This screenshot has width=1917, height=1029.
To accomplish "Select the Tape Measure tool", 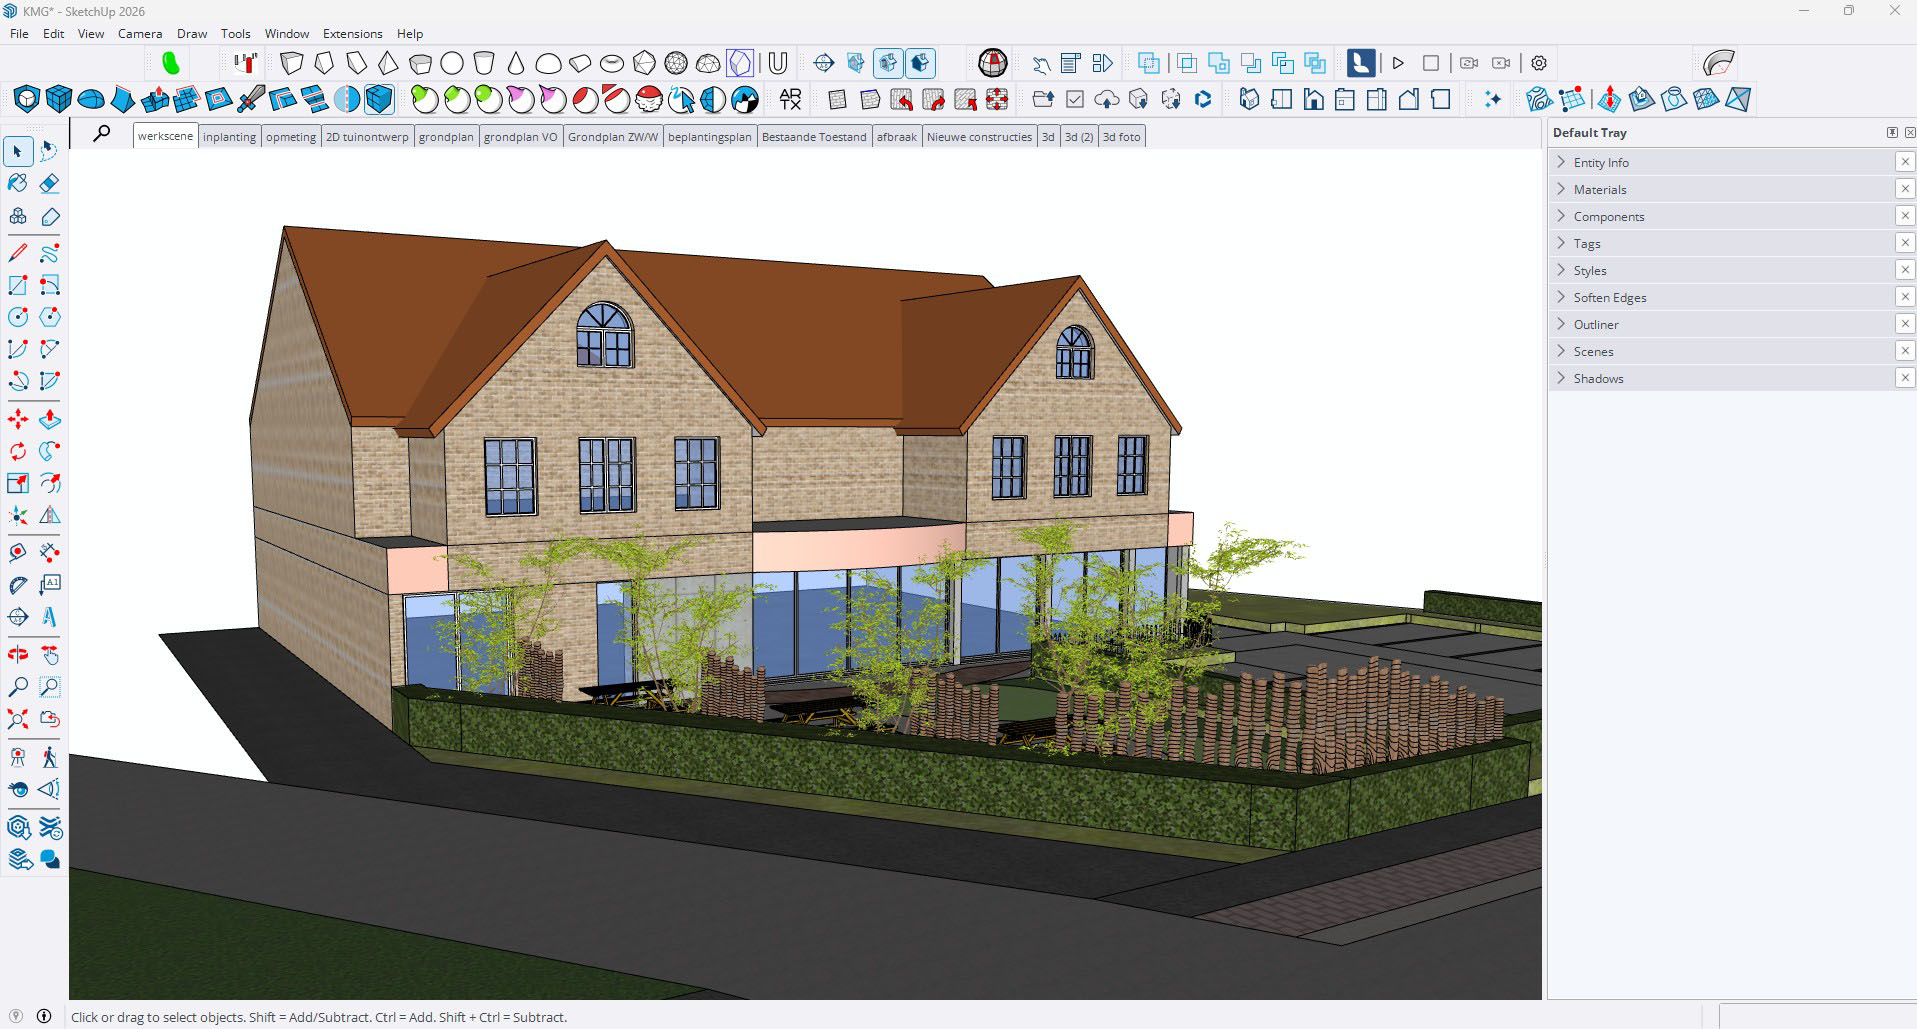I will [x=18, y=553].
